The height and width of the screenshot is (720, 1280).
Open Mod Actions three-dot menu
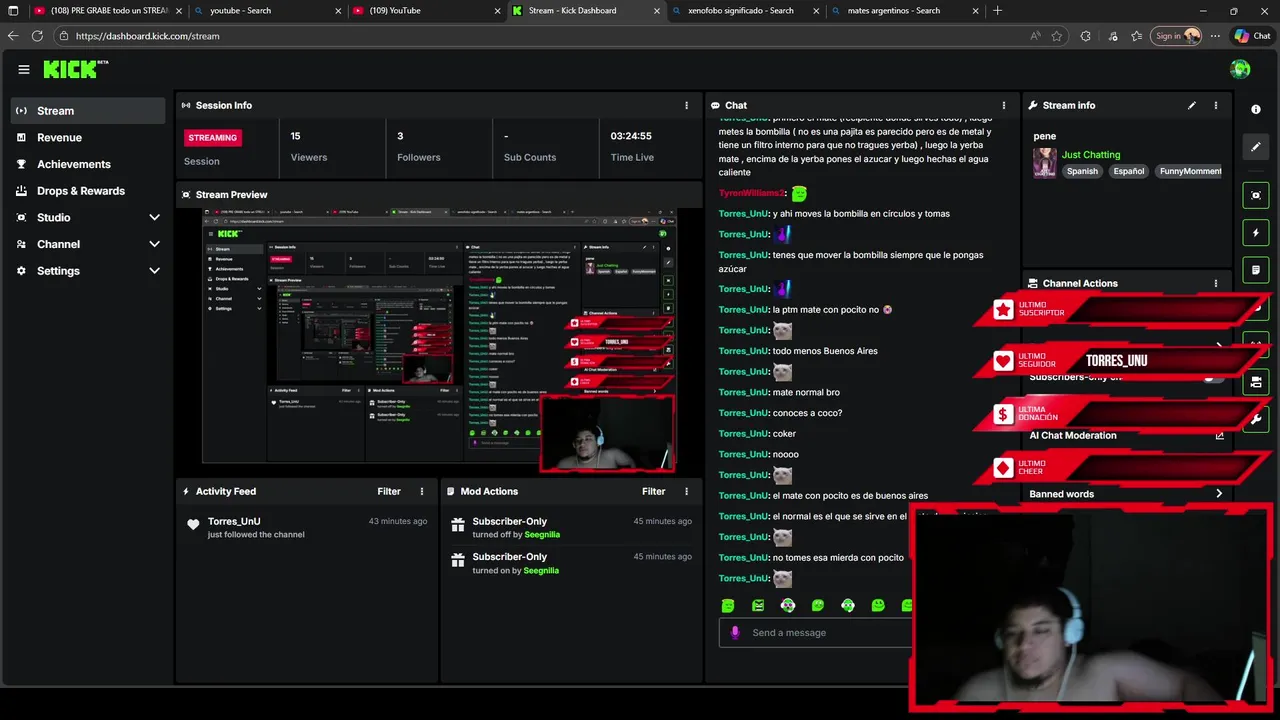coord(686,491)
